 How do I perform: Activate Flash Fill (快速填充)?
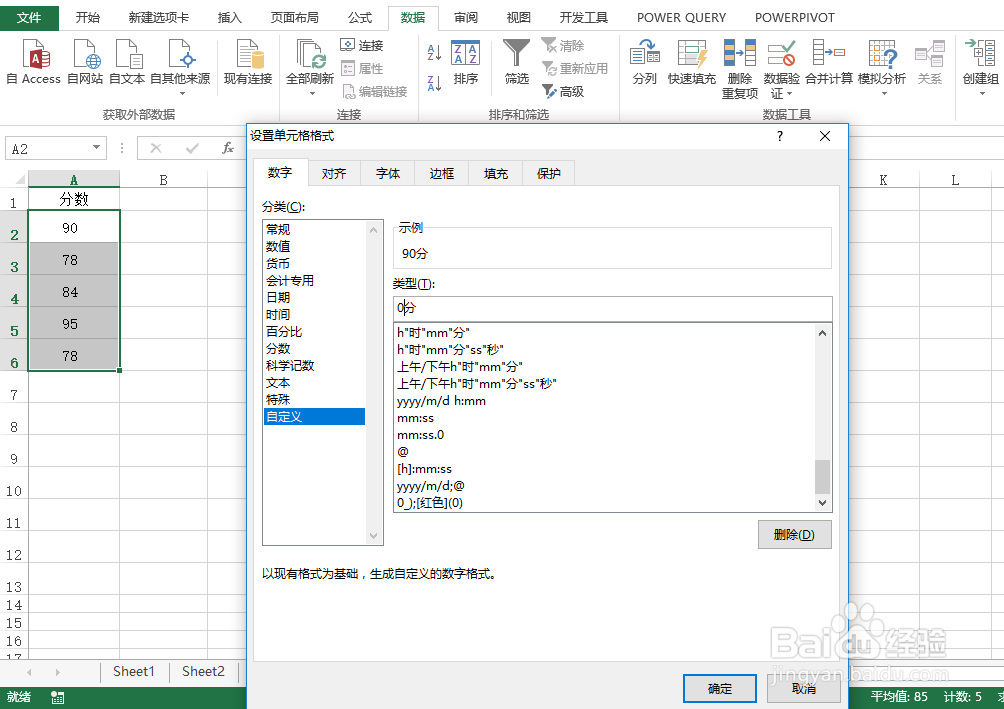coord(693,60)
